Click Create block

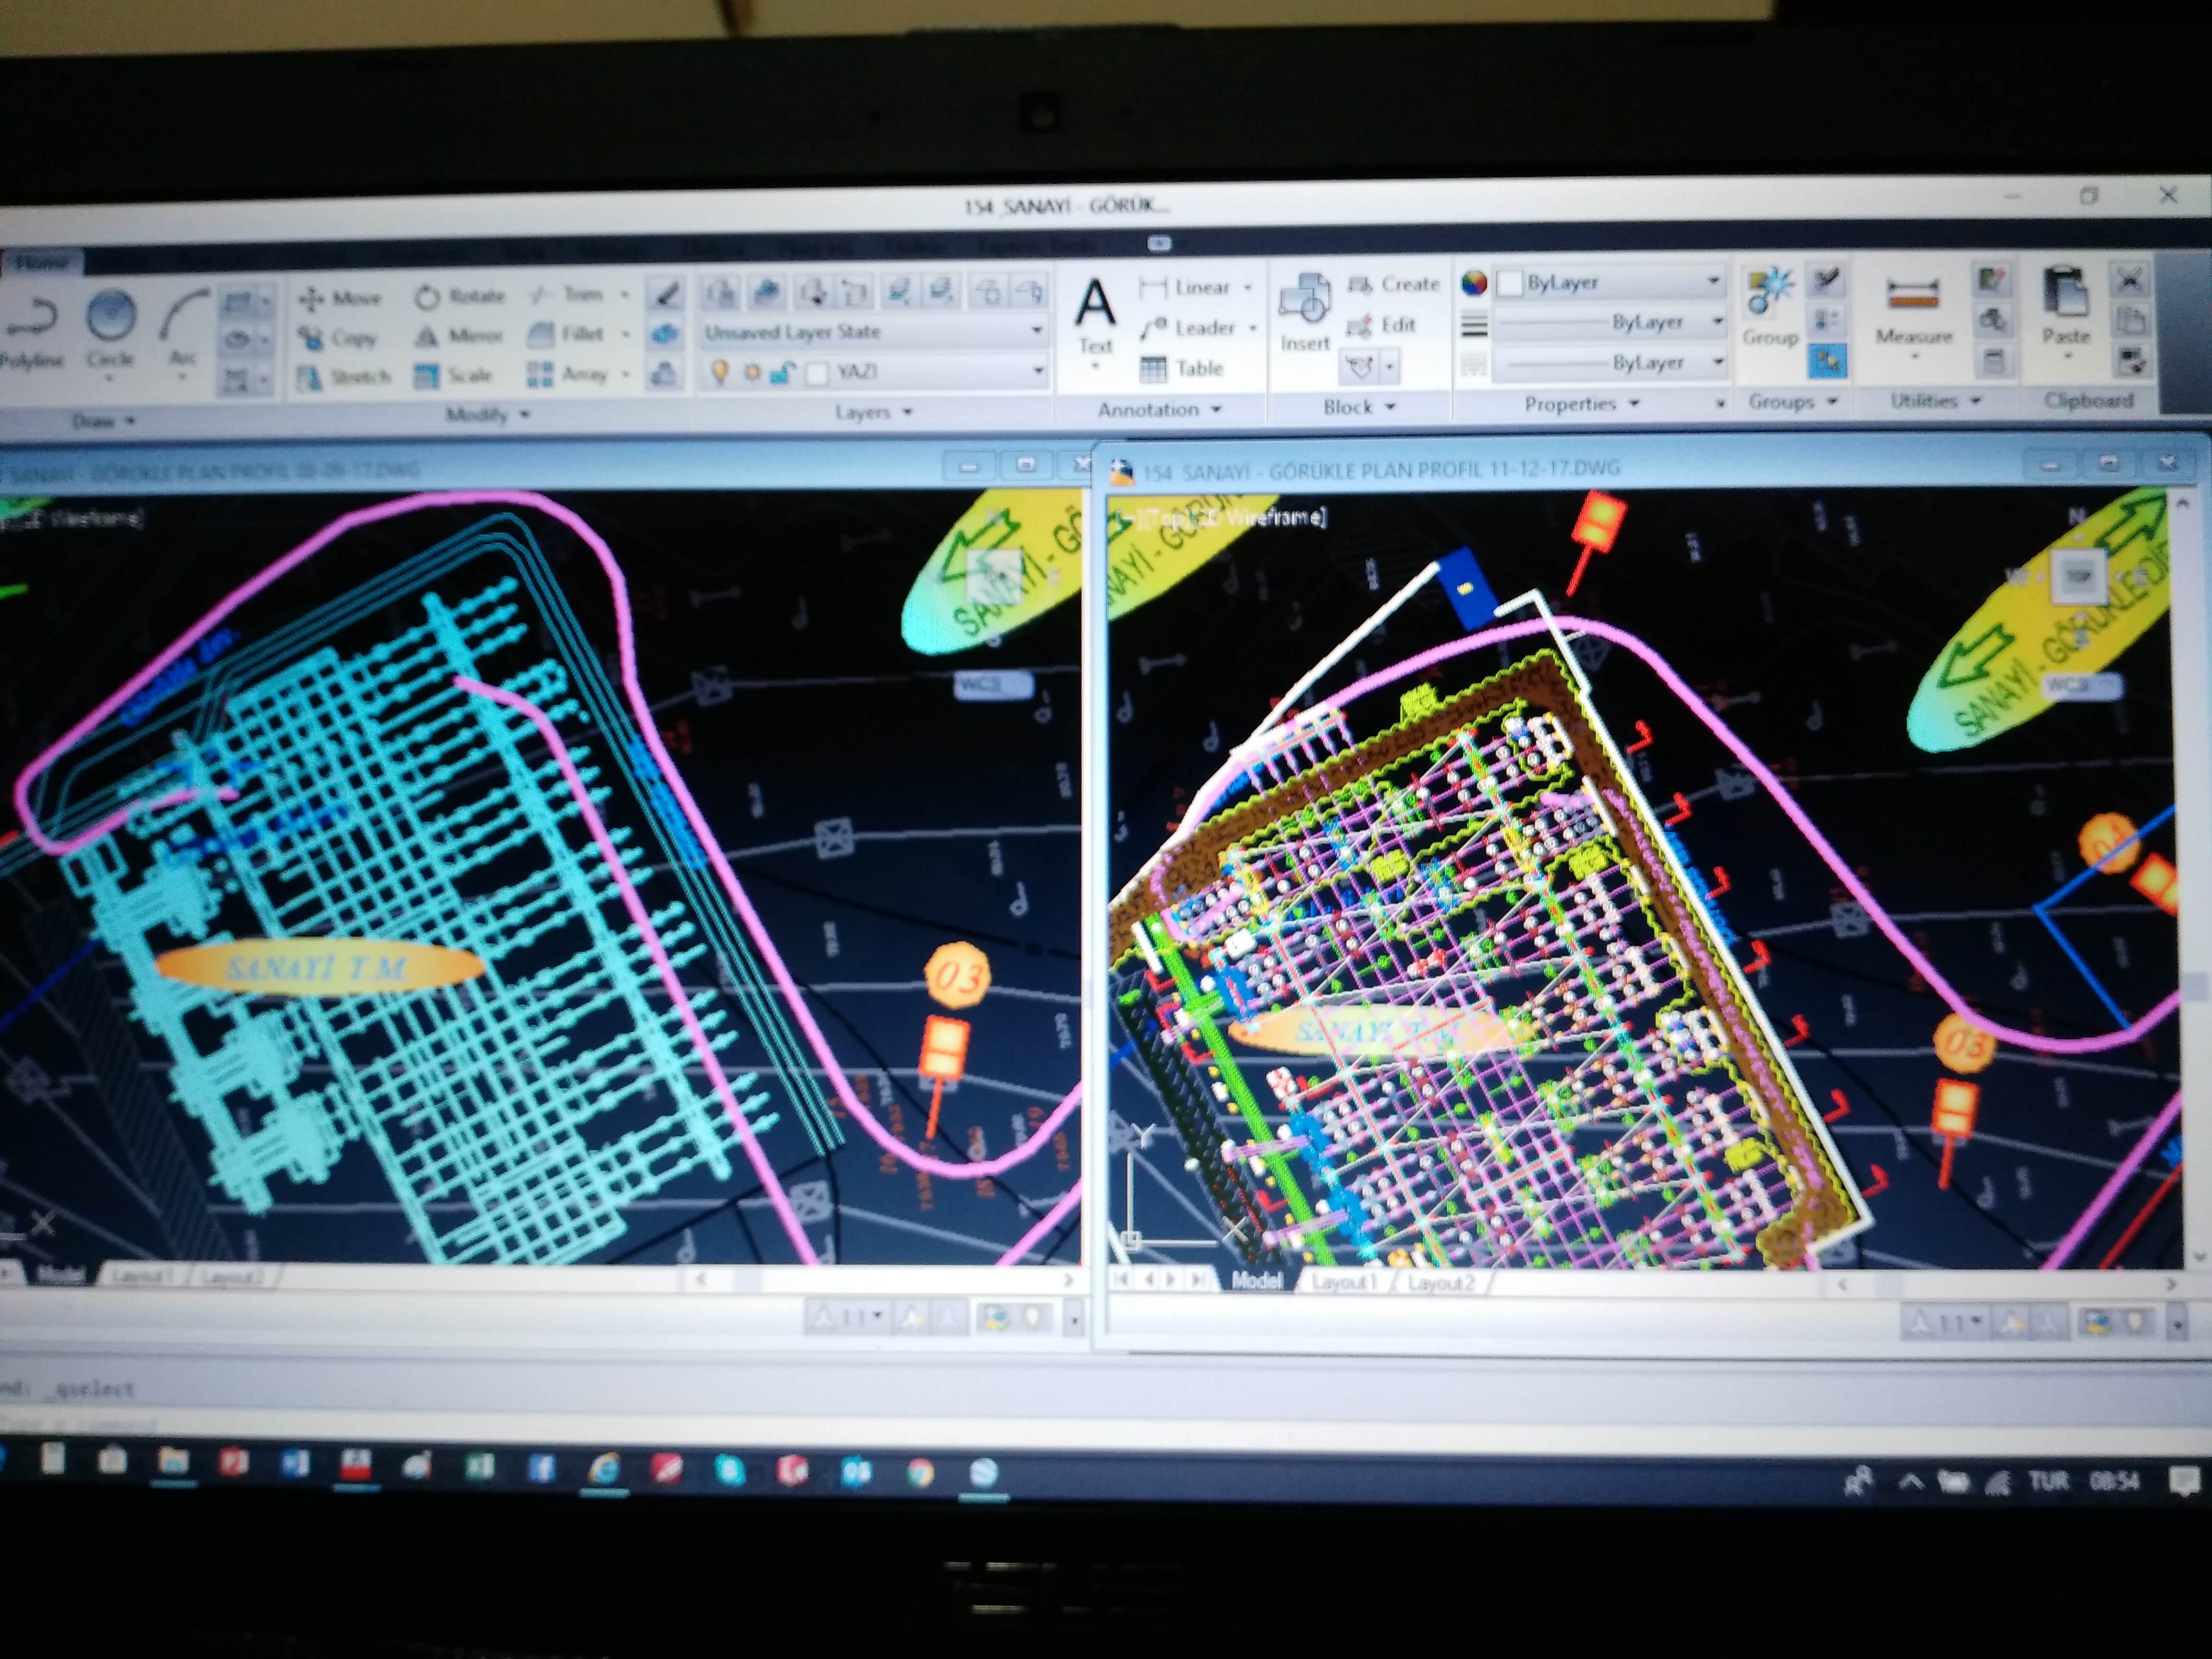click(1393, 285)
